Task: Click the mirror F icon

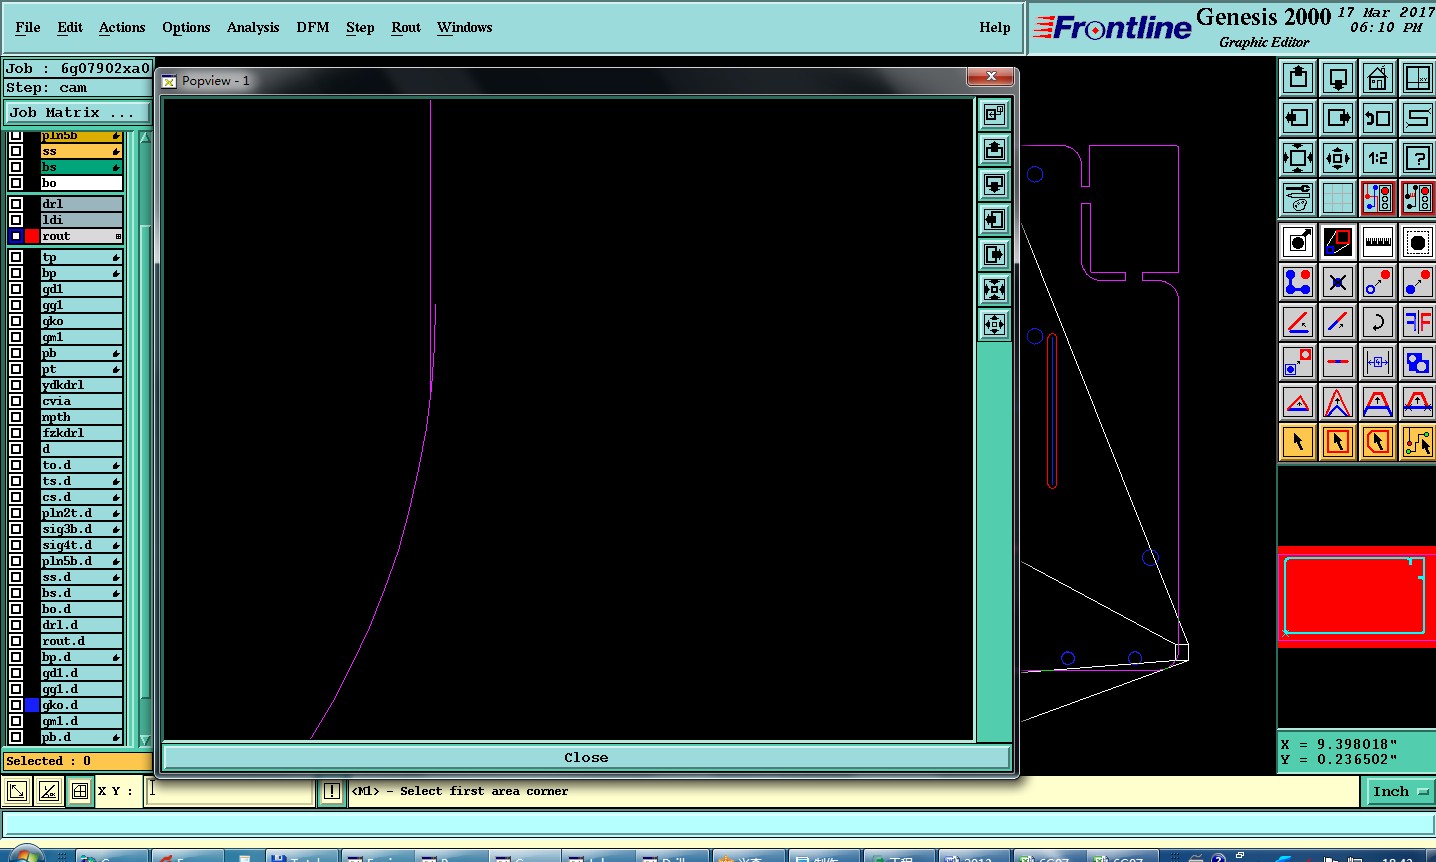Action: pos(1418,322)
